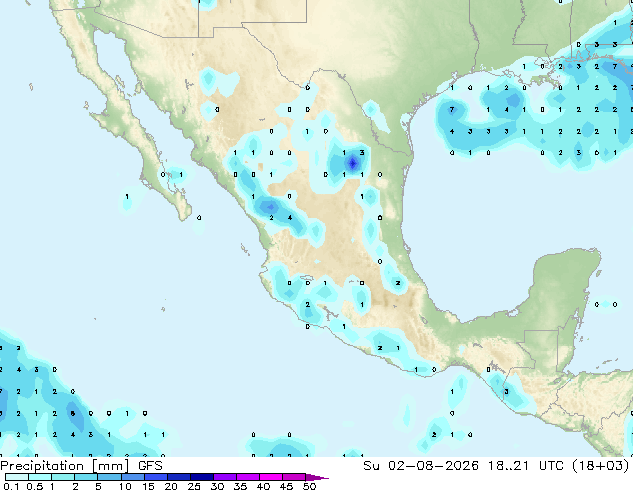Click the 2–5 mm legend swatch
The width and height of the screenshot is (634, 490).
point(86,477)
